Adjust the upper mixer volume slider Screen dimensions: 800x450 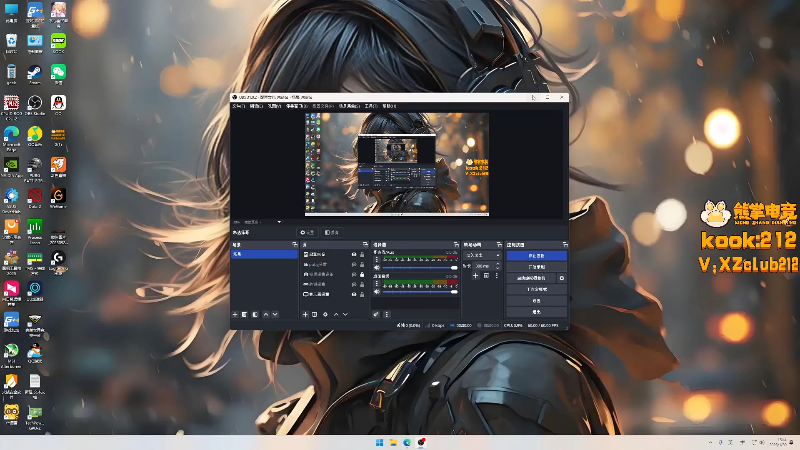419,267
